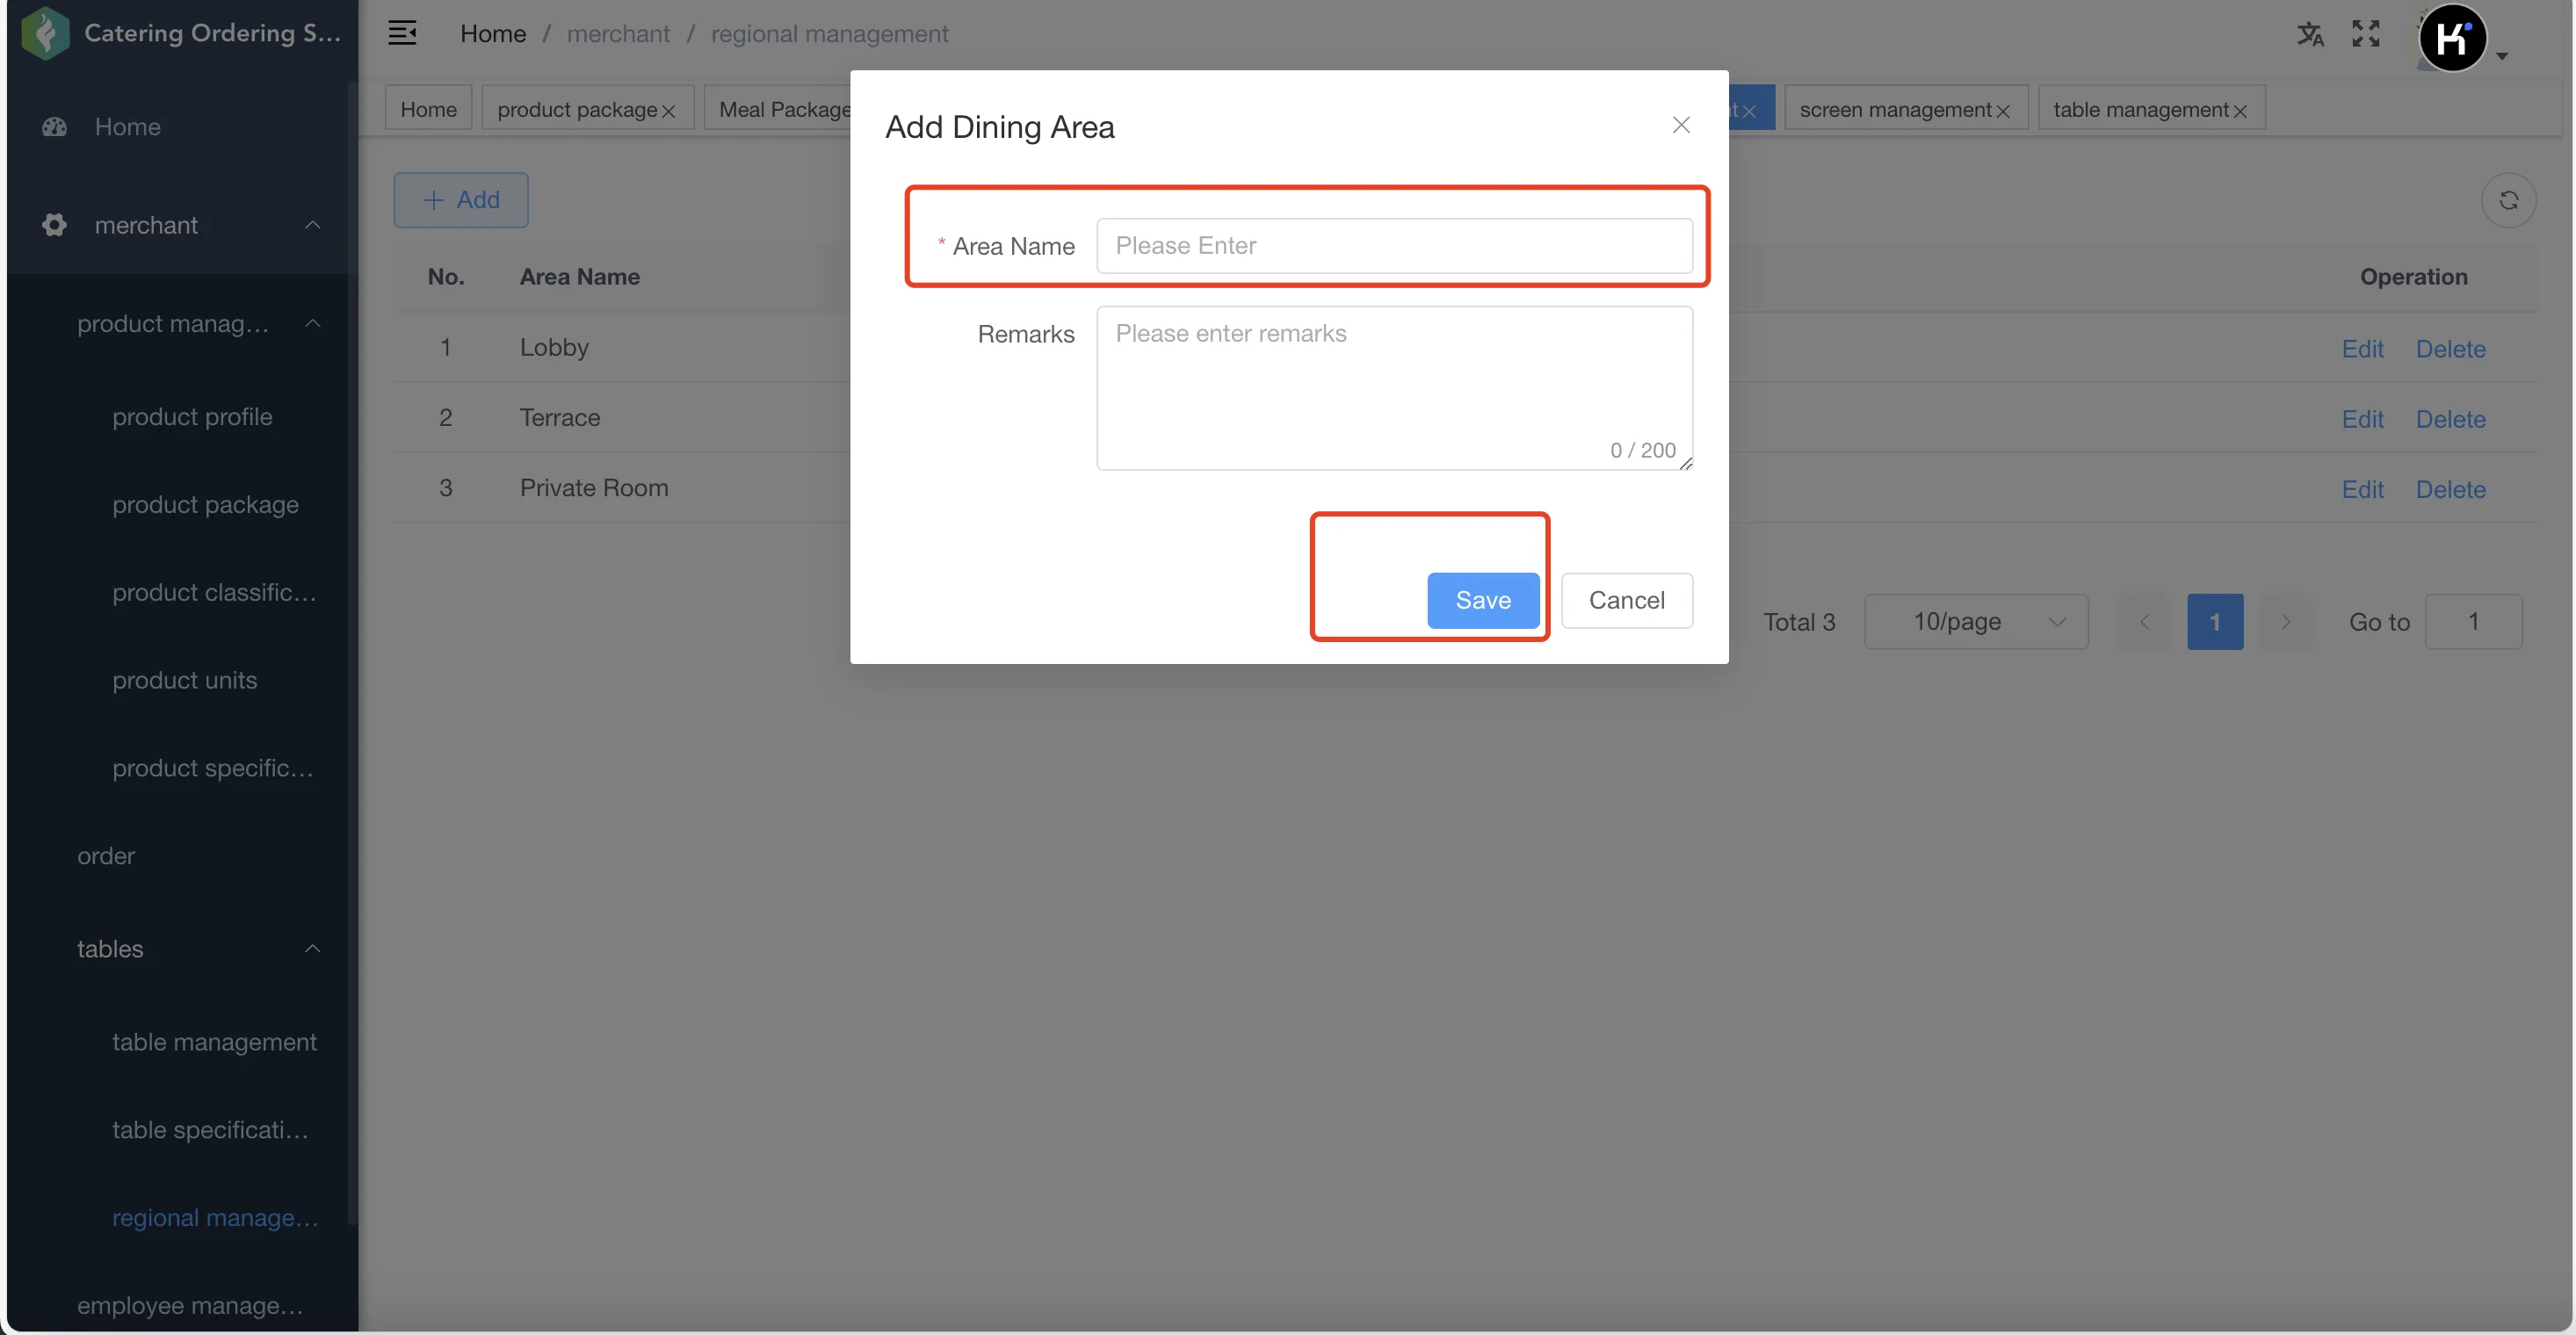Go to previous page arrow
Screen dimensions: 2576x1335
coord(2144,622)
